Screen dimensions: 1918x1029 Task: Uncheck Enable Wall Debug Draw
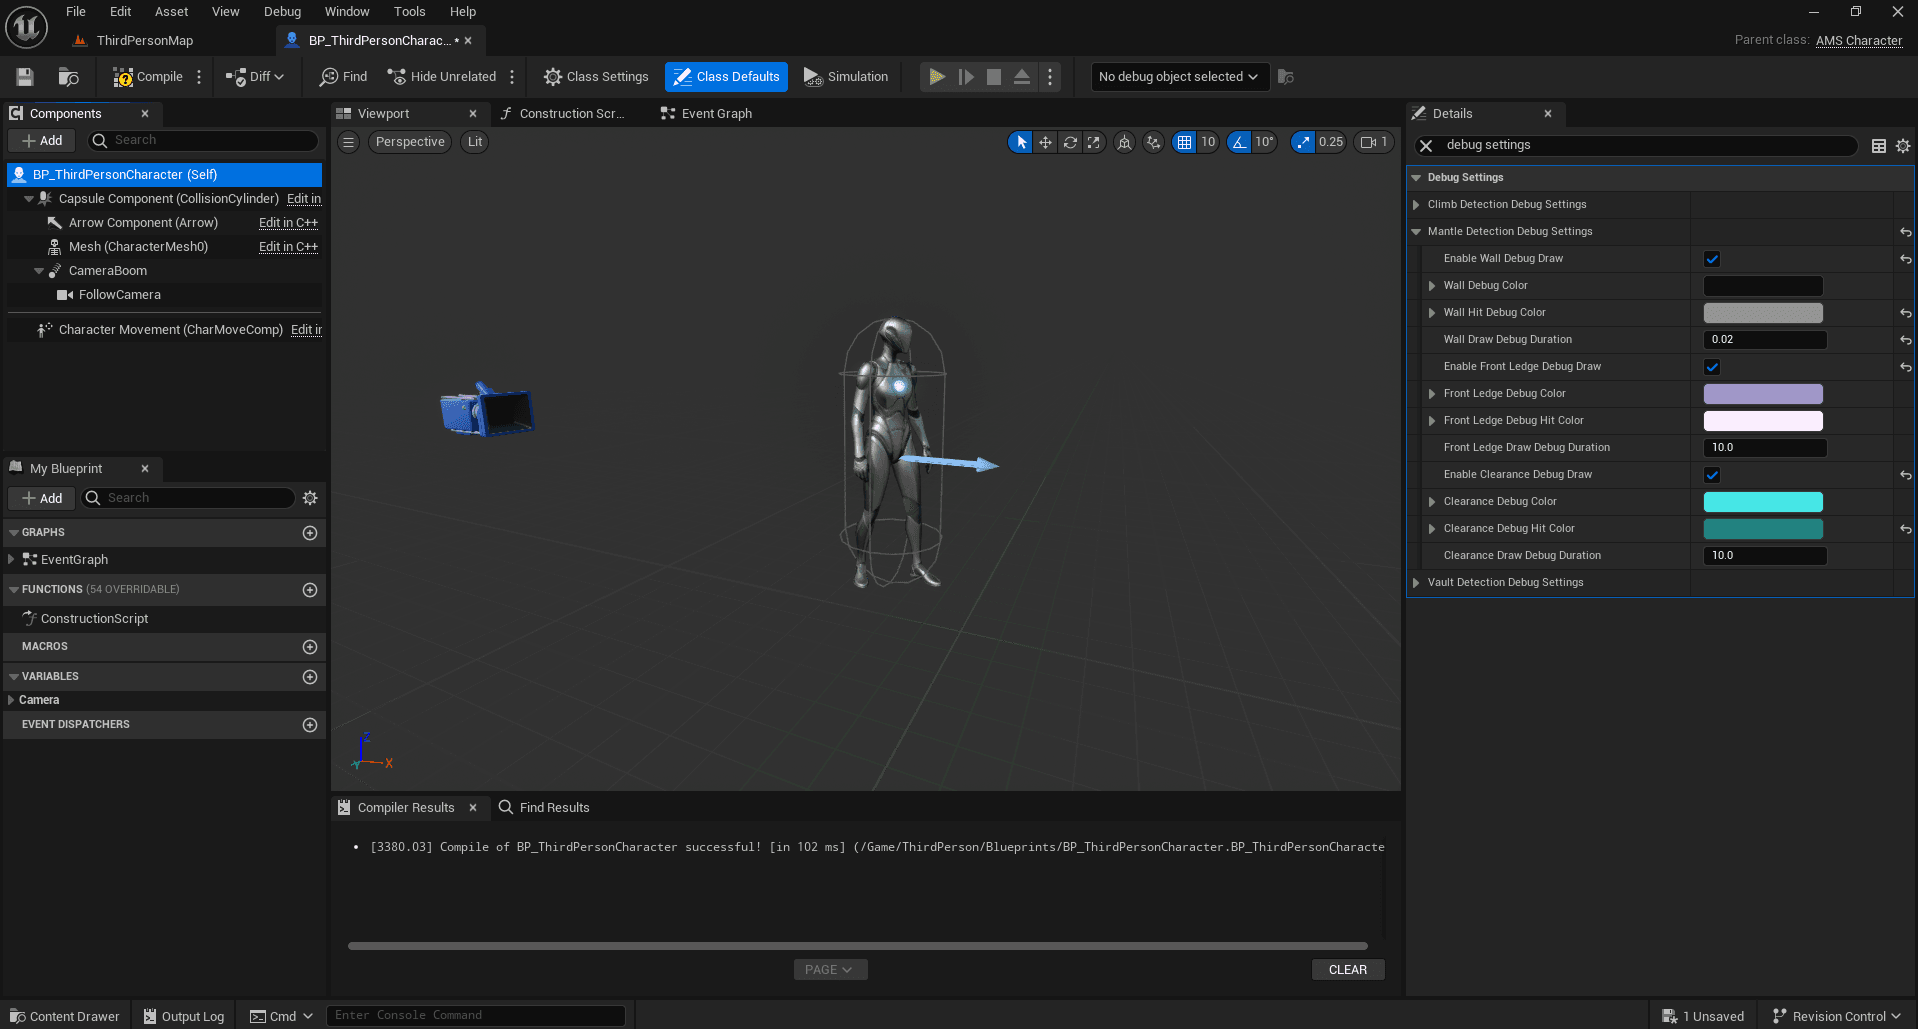pyautogui.click(x=1712, y=259)
